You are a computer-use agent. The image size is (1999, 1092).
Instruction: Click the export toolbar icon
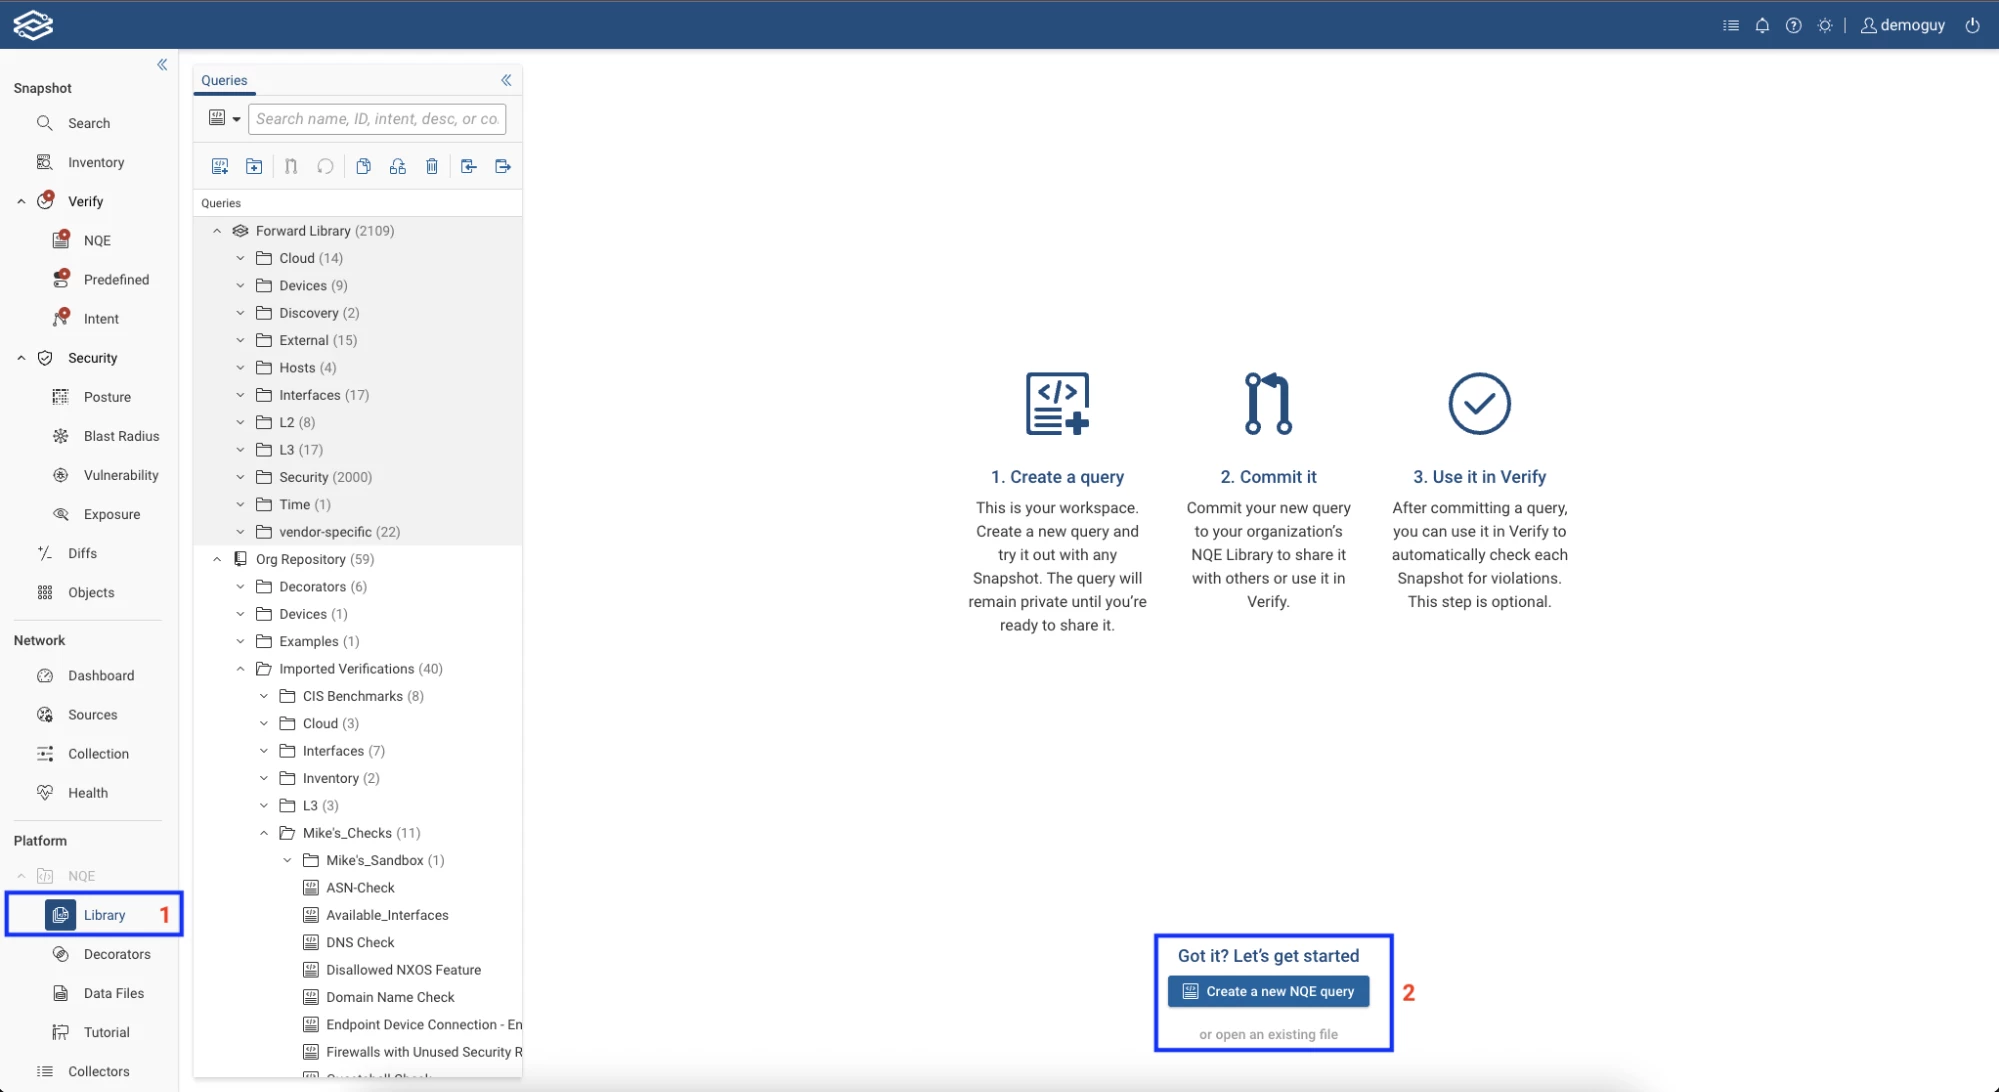pos(503,166)
